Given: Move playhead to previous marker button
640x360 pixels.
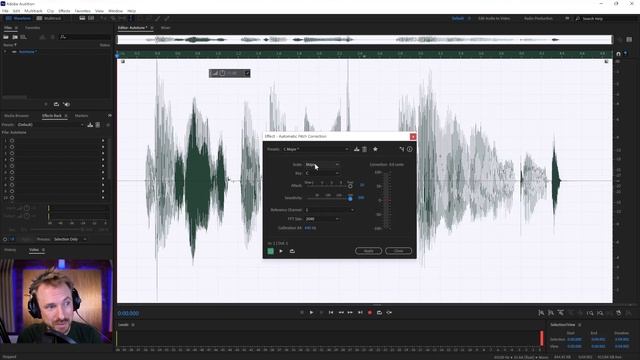Looking at the screenshot, I should 331,313.
